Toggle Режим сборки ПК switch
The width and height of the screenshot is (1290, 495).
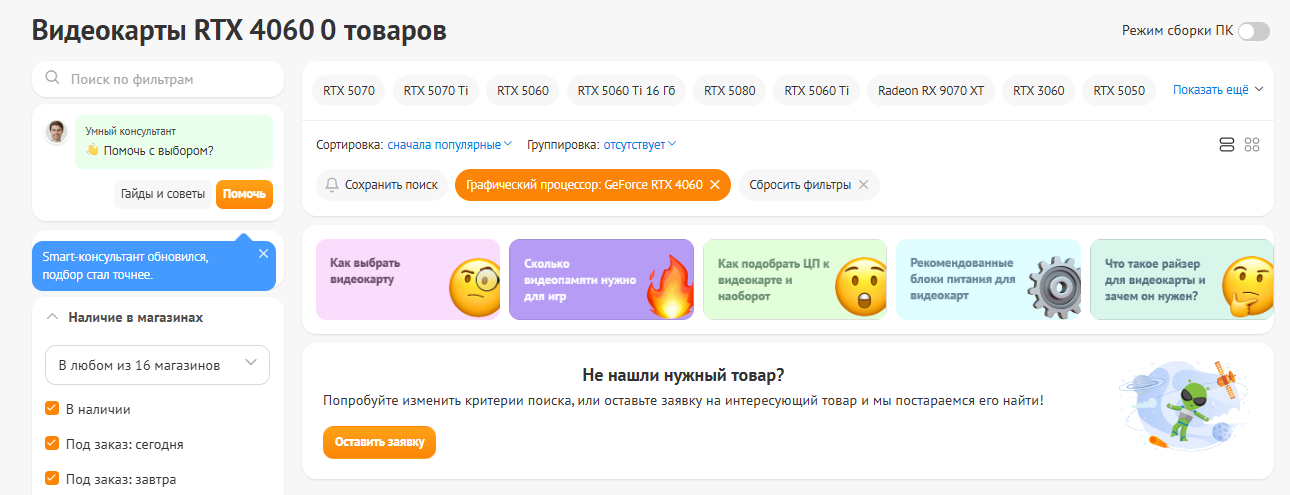[x=1253, y=31]
